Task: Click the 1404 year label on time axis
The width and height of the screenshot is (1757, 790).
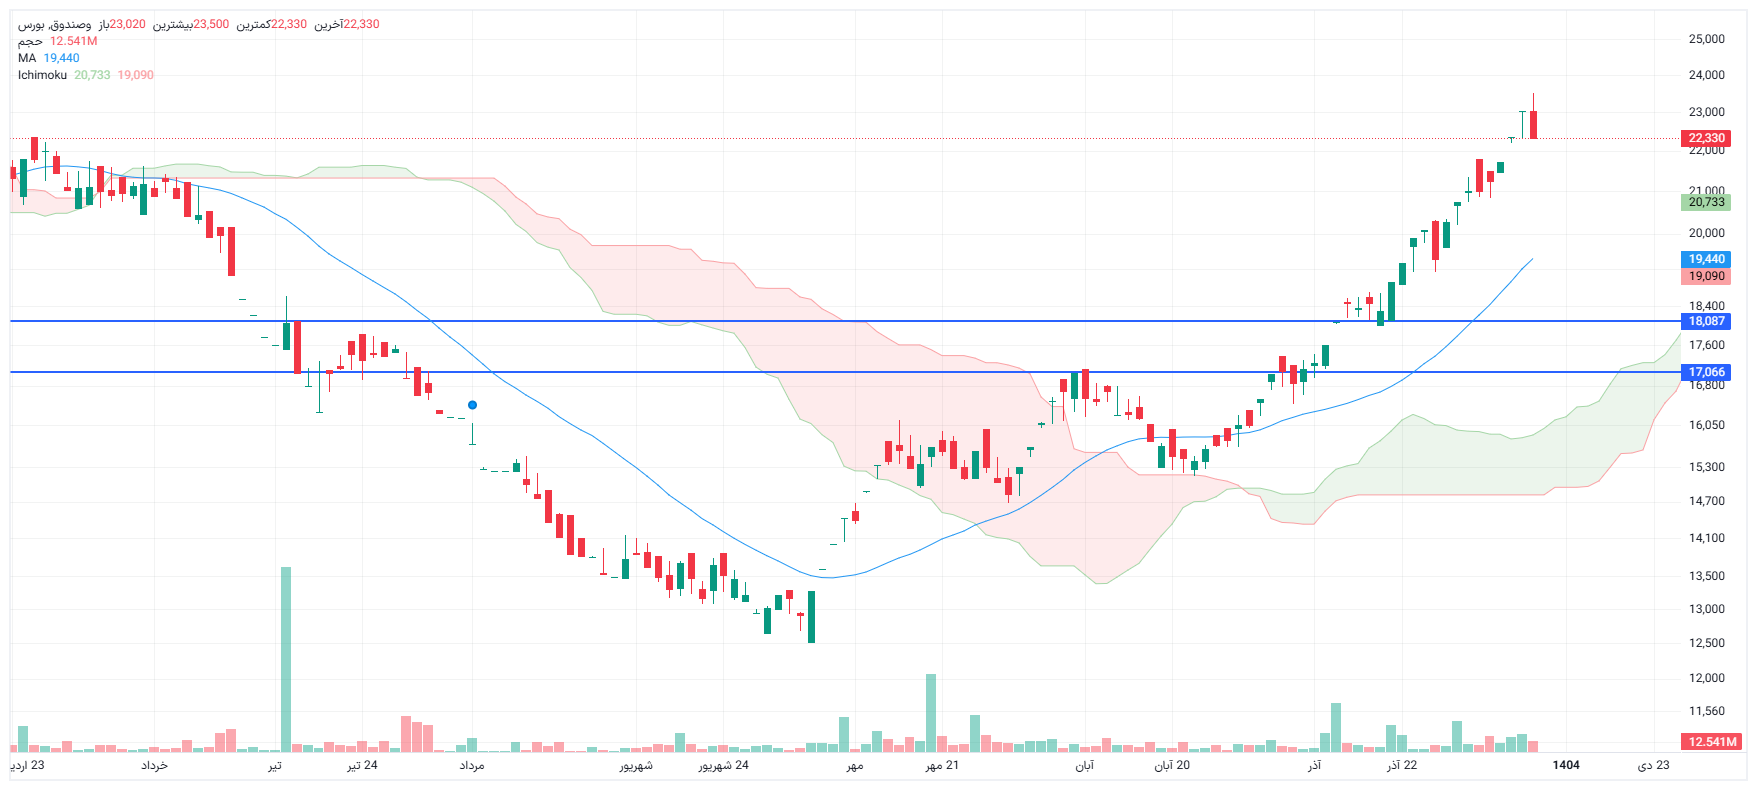Action: click(x=1565, y=765)
